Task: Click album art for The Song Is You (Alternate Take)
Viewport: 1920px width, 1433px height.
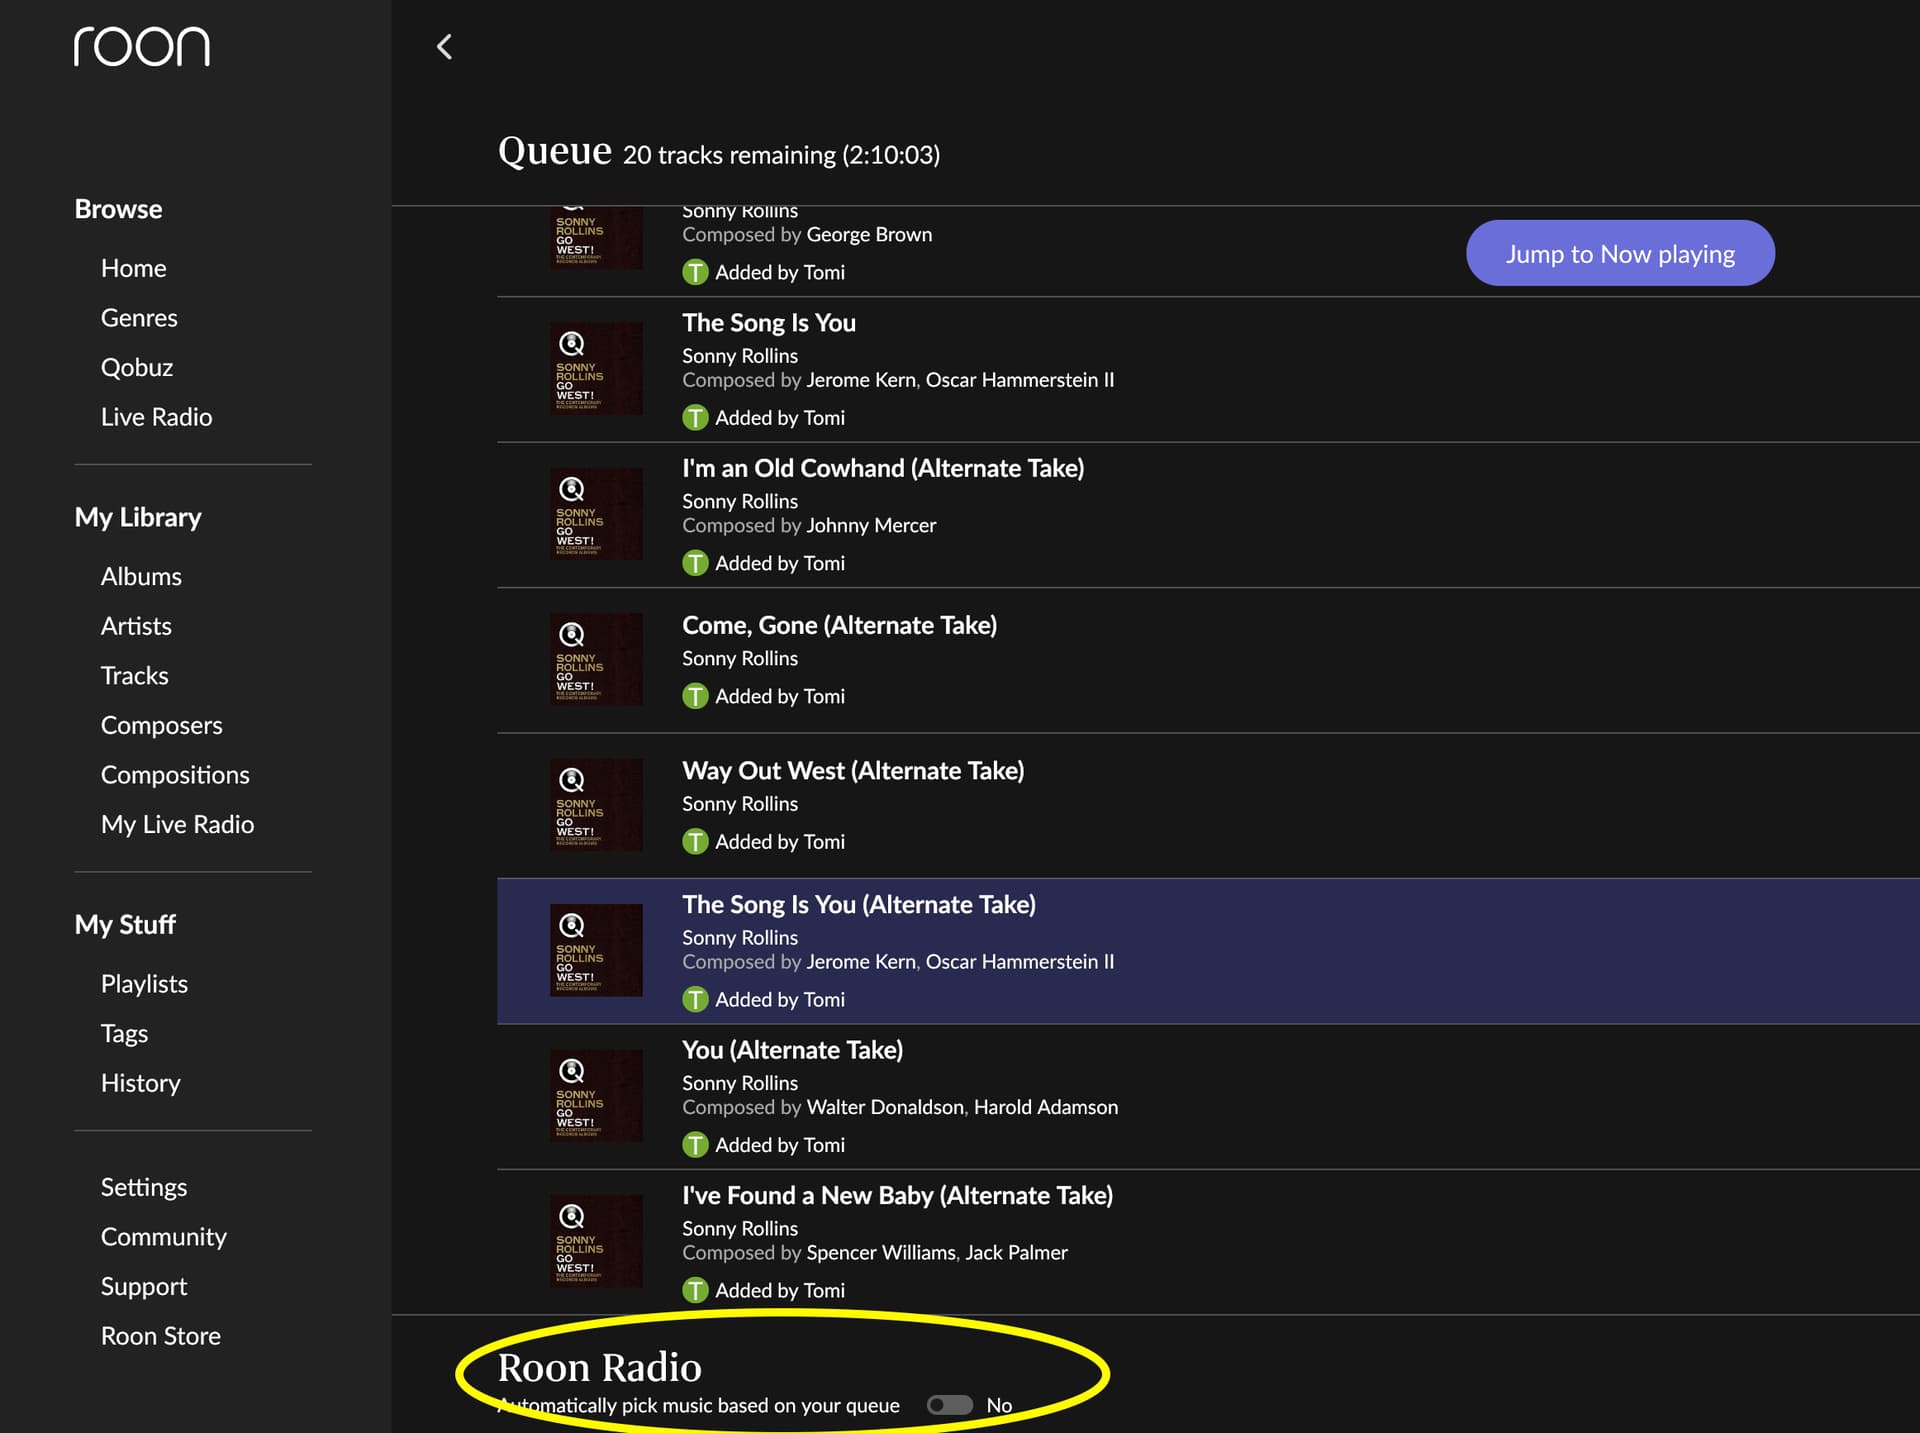Action: click(596, 950)
